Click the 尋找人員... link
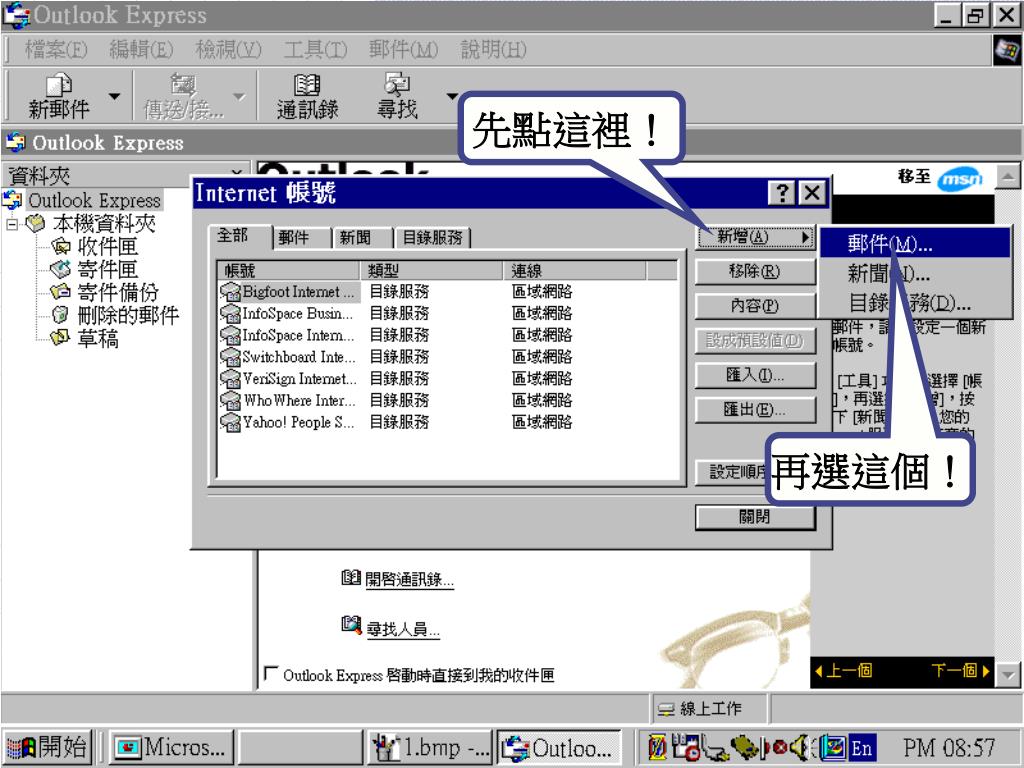 click(403, 629)
